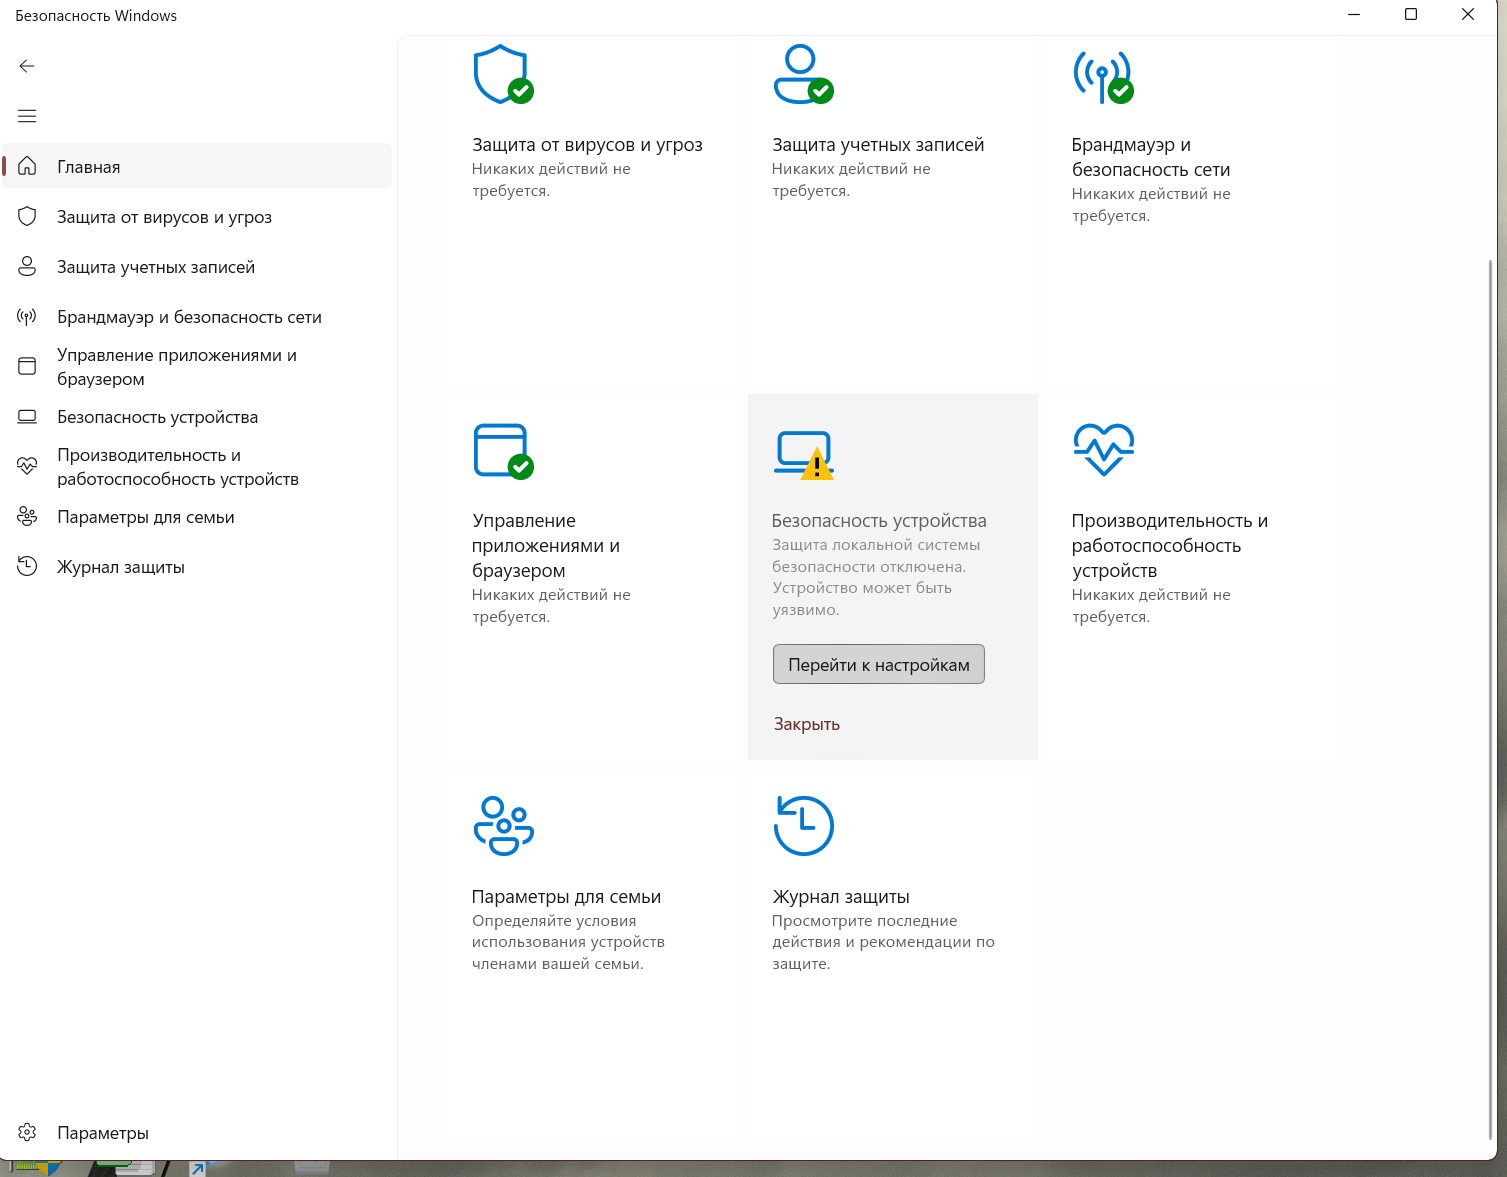Click the vertical scrollbar on the right
Screen dimensions: 1507x1177
1490,700
